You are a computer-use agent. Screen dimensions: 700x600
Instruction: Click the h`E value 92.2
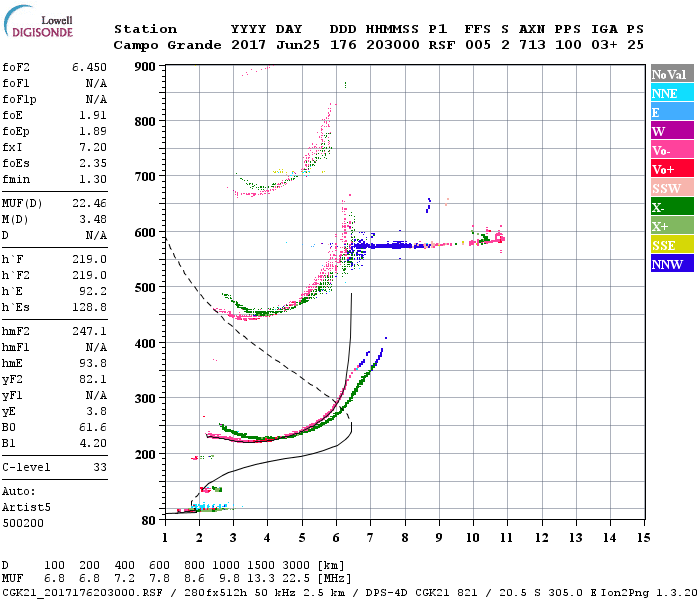(93, 292)
